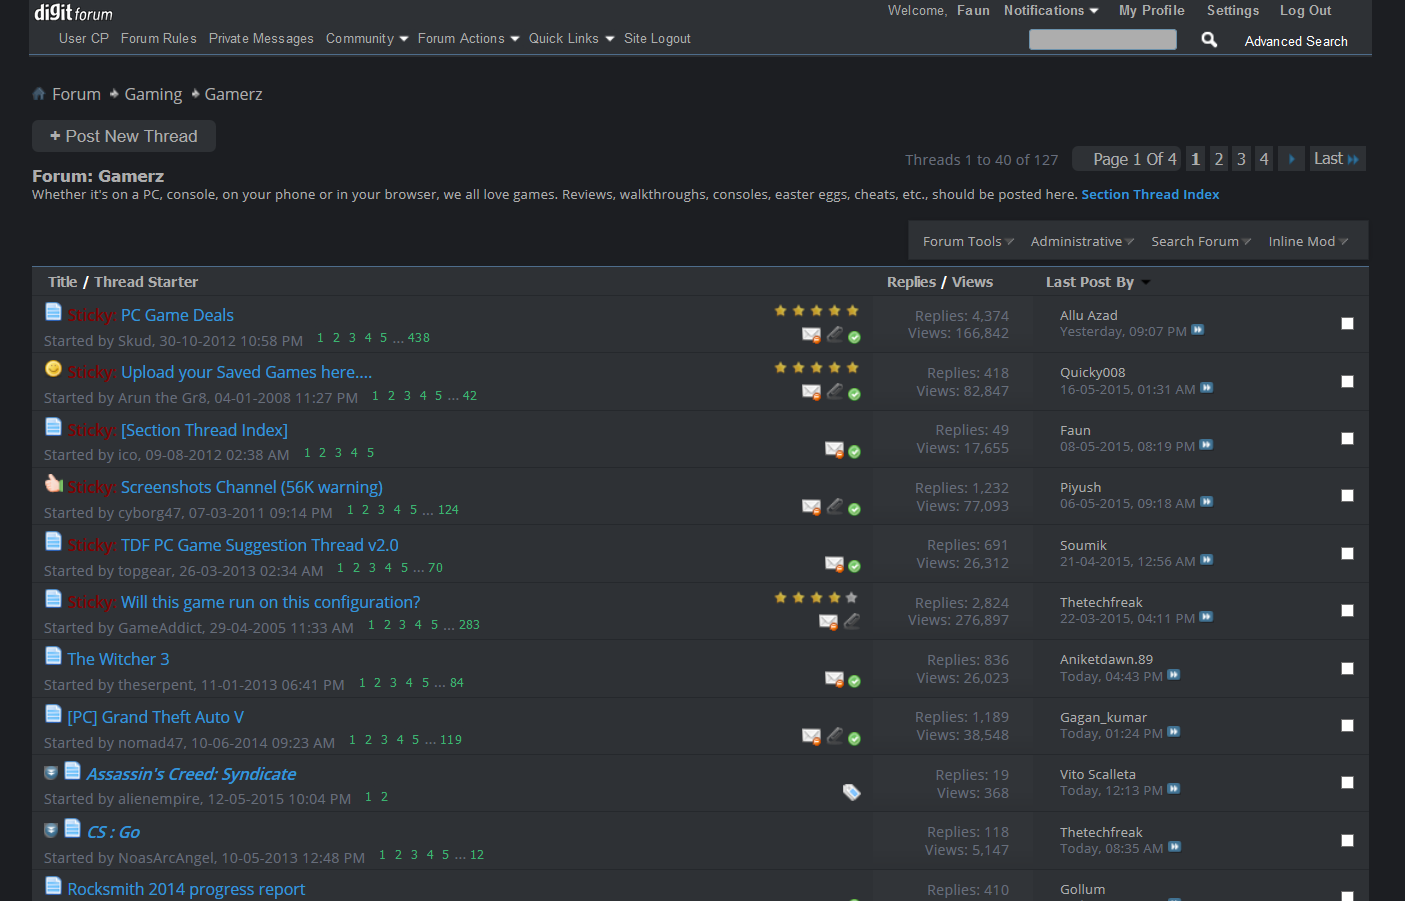Click the tag icon on Assassin's Creed thread

click(851, 792)
